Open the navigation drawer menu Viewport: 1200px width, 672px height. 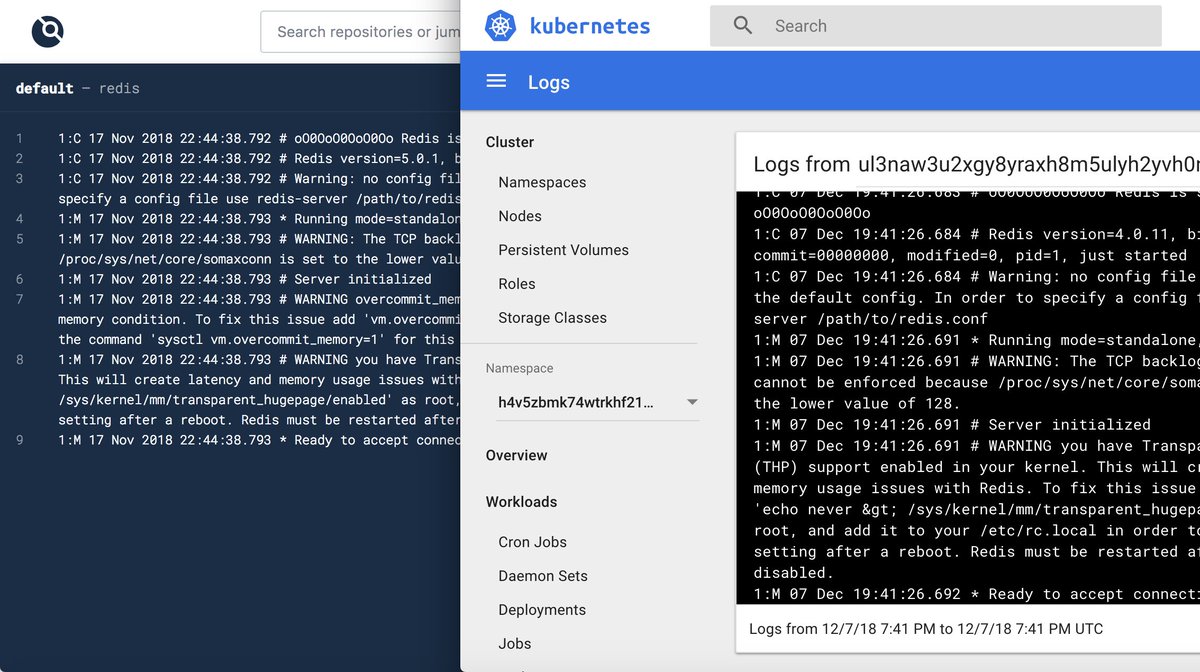coord(497,82)
